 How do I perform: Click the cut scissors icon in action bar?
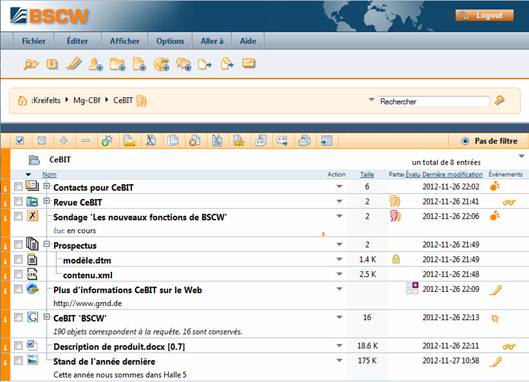(x=217, y=141)
